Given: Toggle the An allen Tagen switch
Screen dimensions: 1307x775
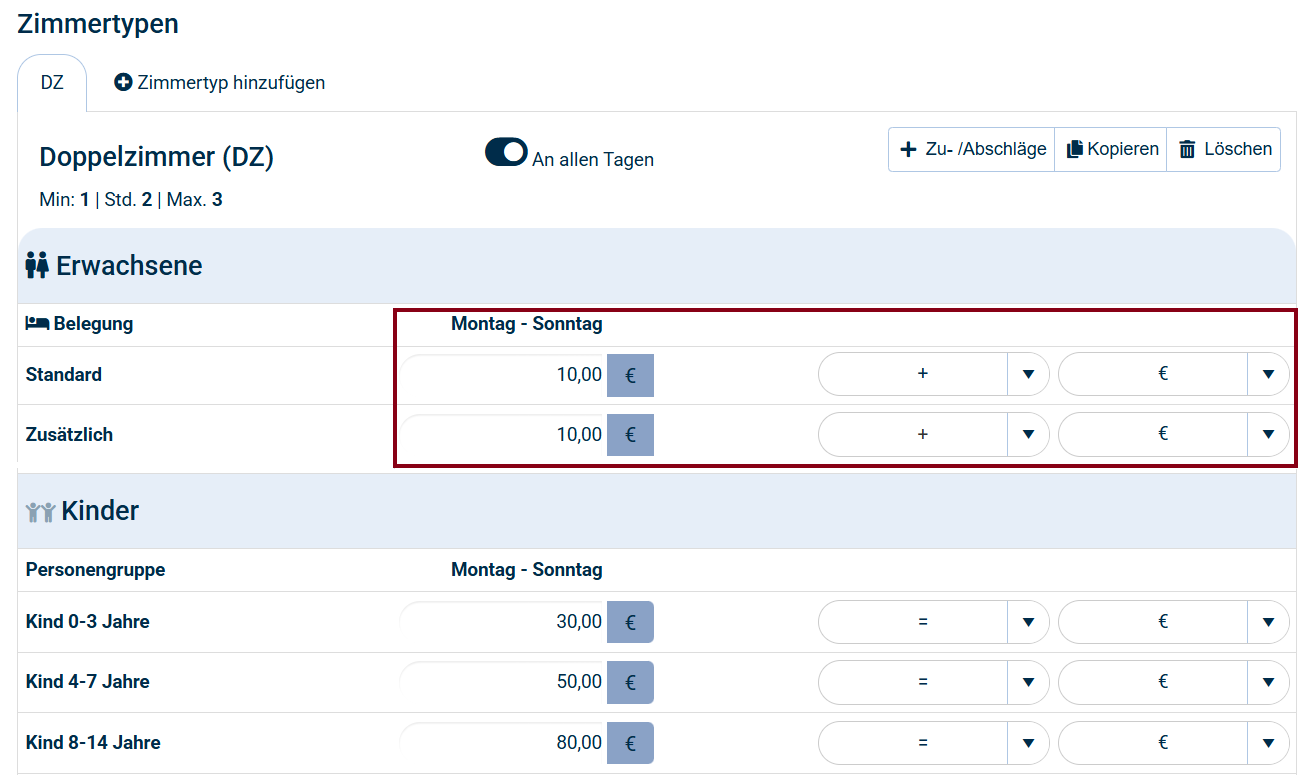Looking at the screenshot, I should click(506, 152).
